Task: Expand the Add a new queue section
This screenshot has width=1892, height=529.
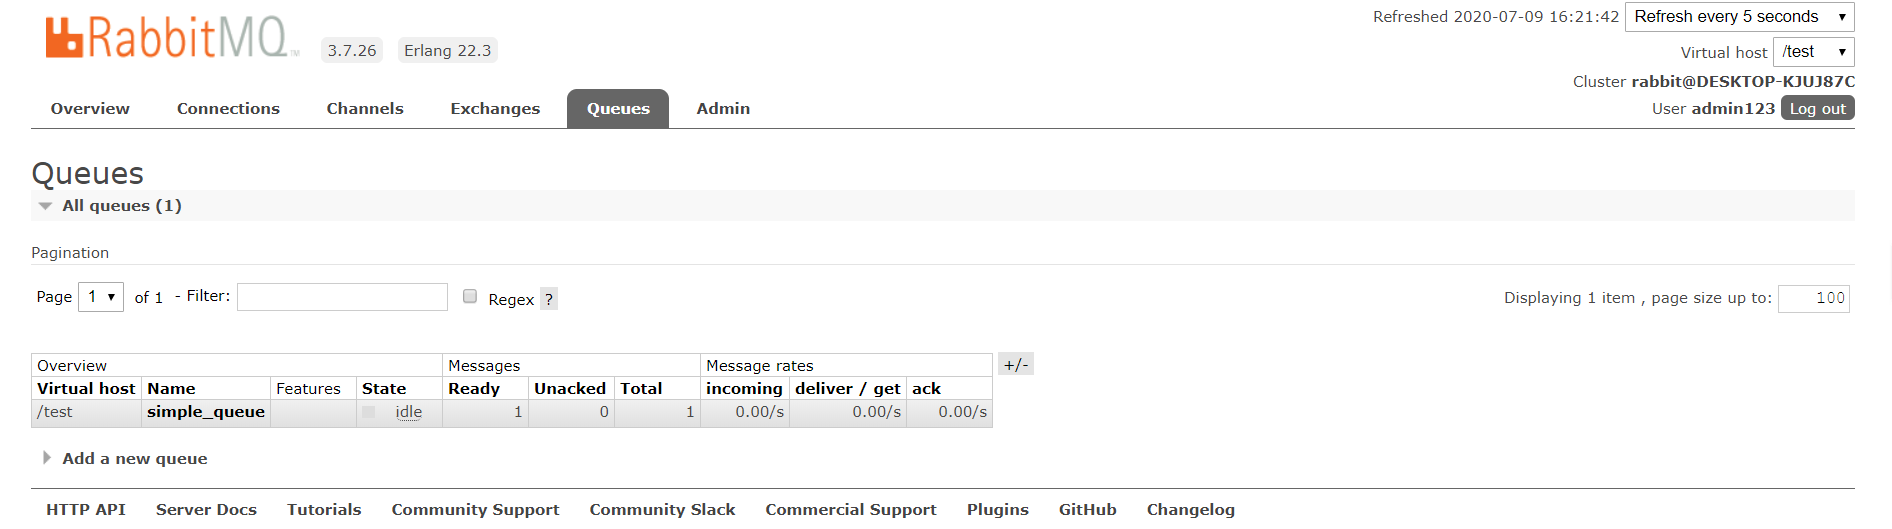Action: (125, 459)
